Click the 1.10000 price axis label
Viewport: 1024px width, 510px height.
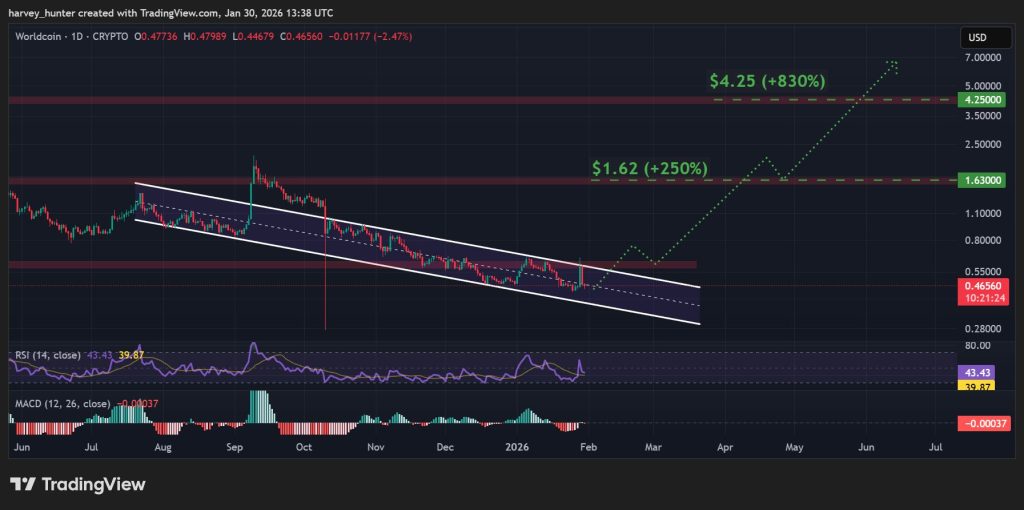tap(981, 214)
